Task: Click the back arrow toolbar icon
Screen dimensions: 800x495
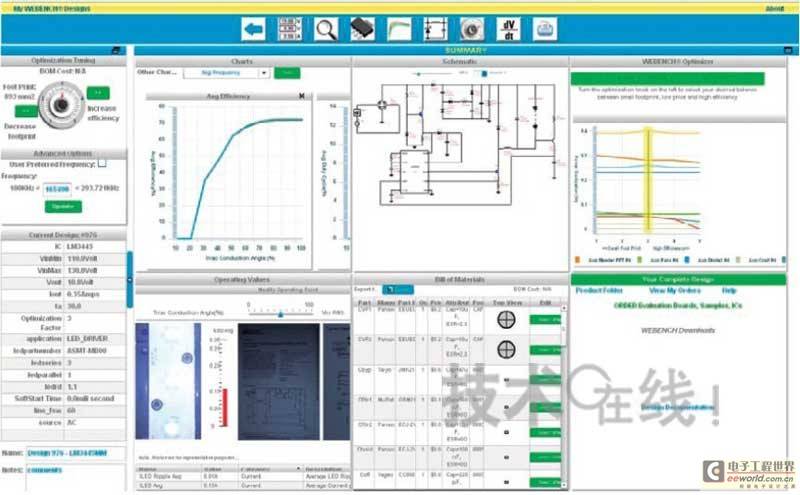Action: point(254,29)
